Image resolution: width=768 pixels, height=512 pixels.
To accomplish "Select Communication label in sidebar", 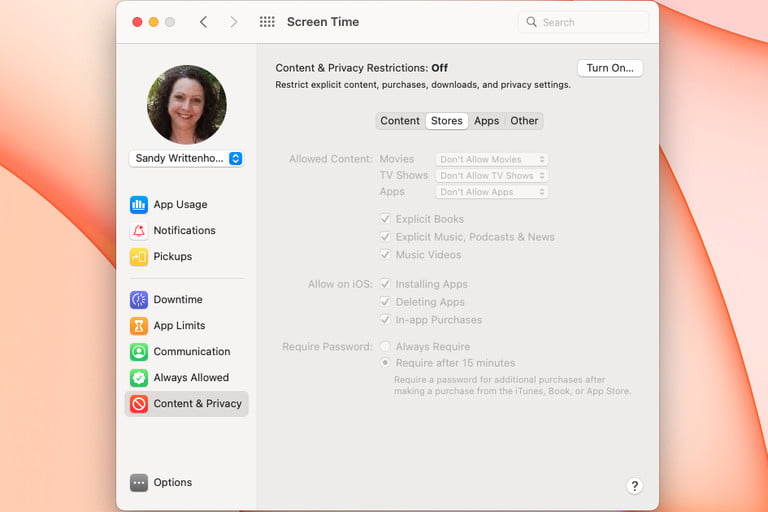I will coord(192,351).
